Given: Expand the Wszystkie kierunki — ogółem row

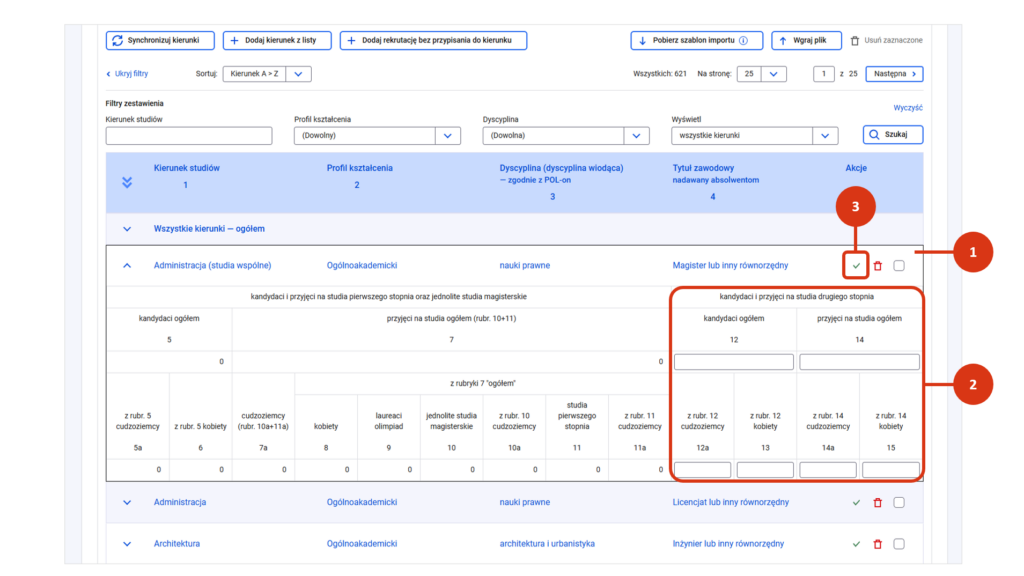Looking at the screenshot, I should point(127,229).
